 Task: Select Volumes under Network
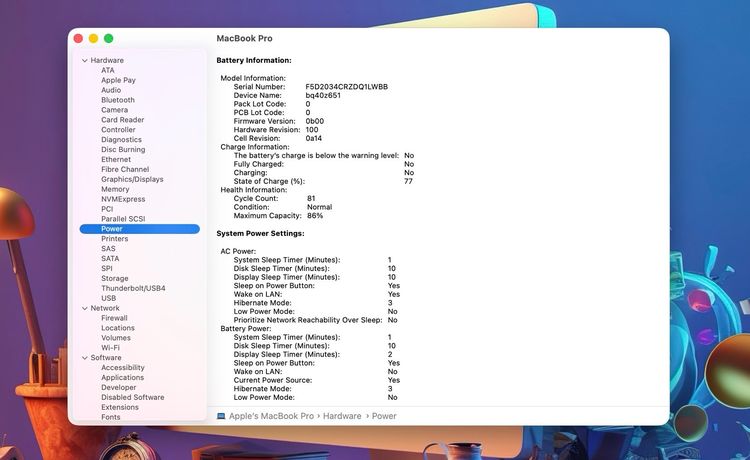click(116, 338)
